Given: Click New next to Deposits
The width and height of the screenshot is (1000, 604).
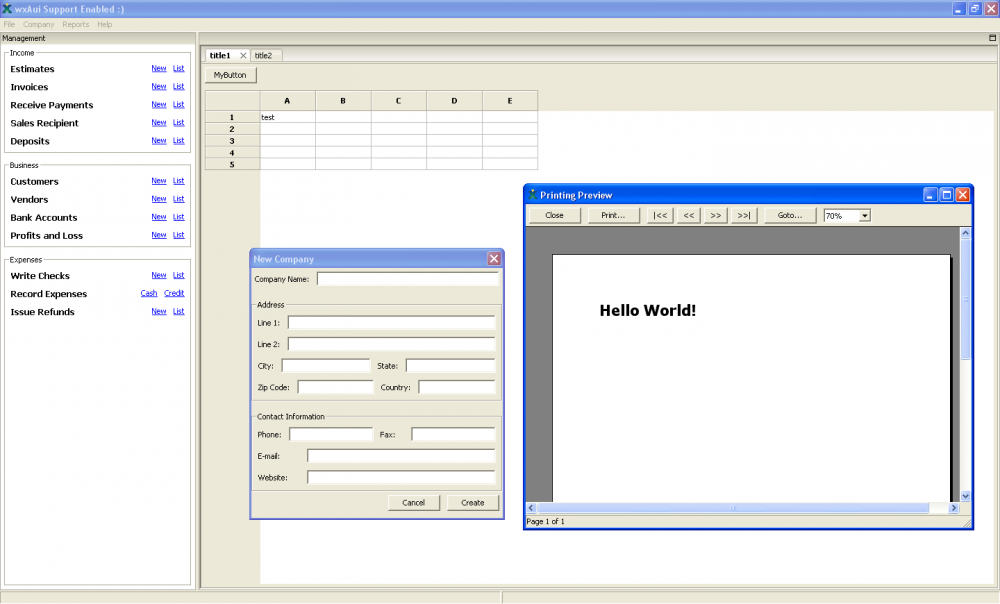Looking at the screenshot, I should coord(159,140).
